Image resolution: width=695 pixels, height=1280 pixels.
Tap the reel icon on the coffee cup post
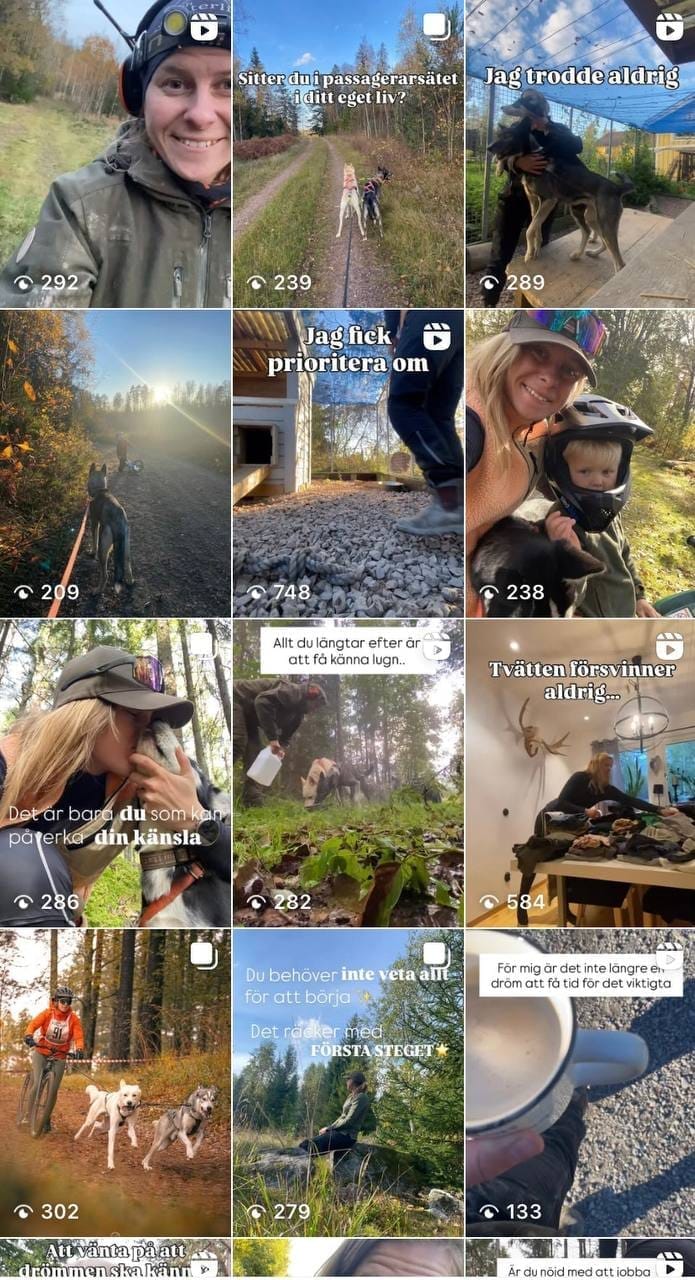669,956
